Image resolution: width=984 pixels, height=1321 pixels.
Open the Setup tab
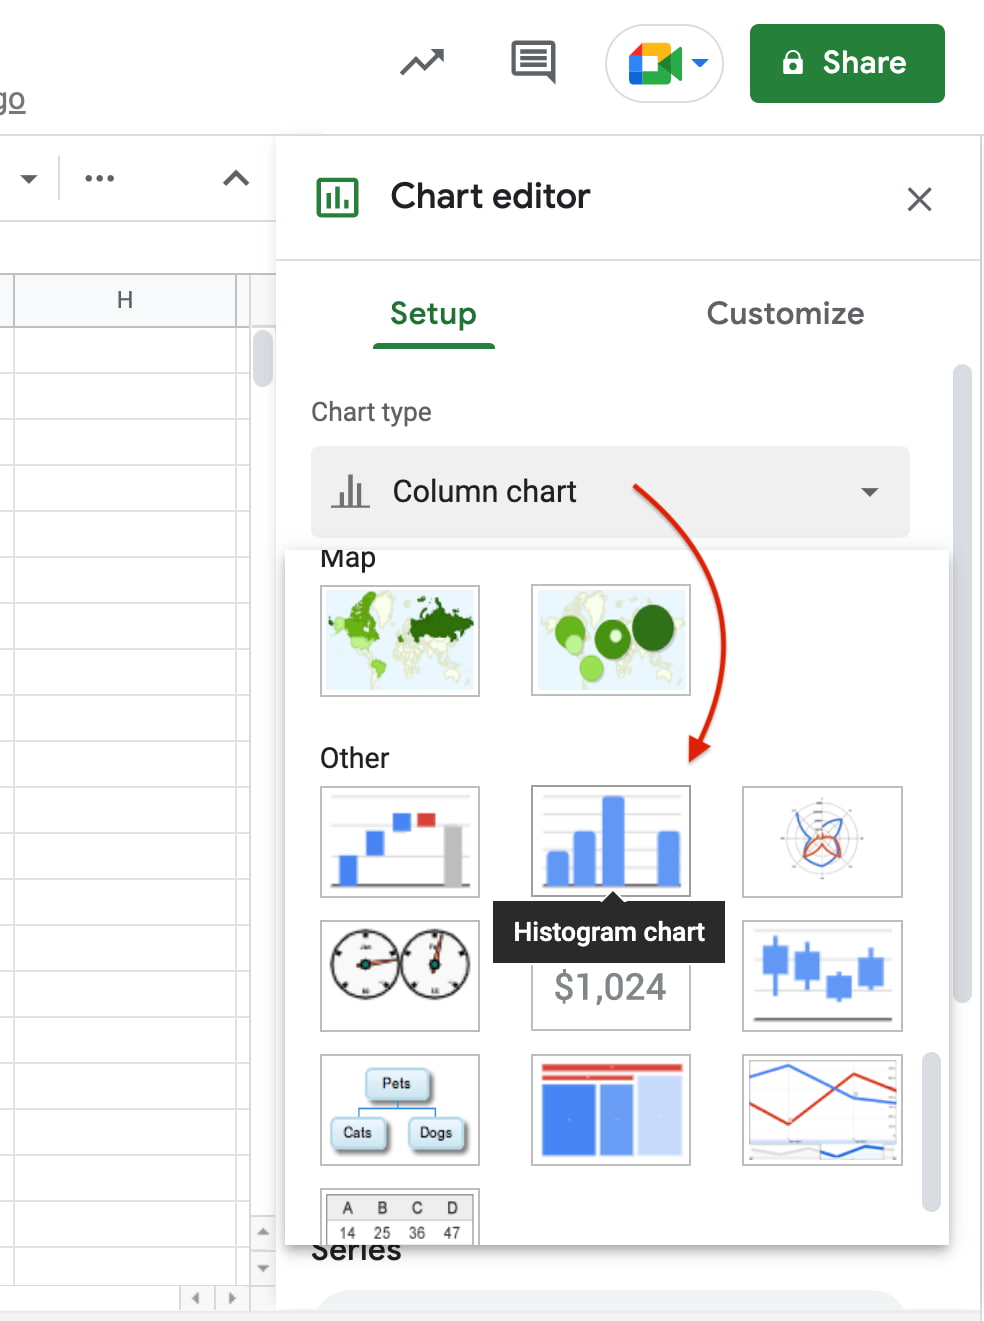point(433,313)
